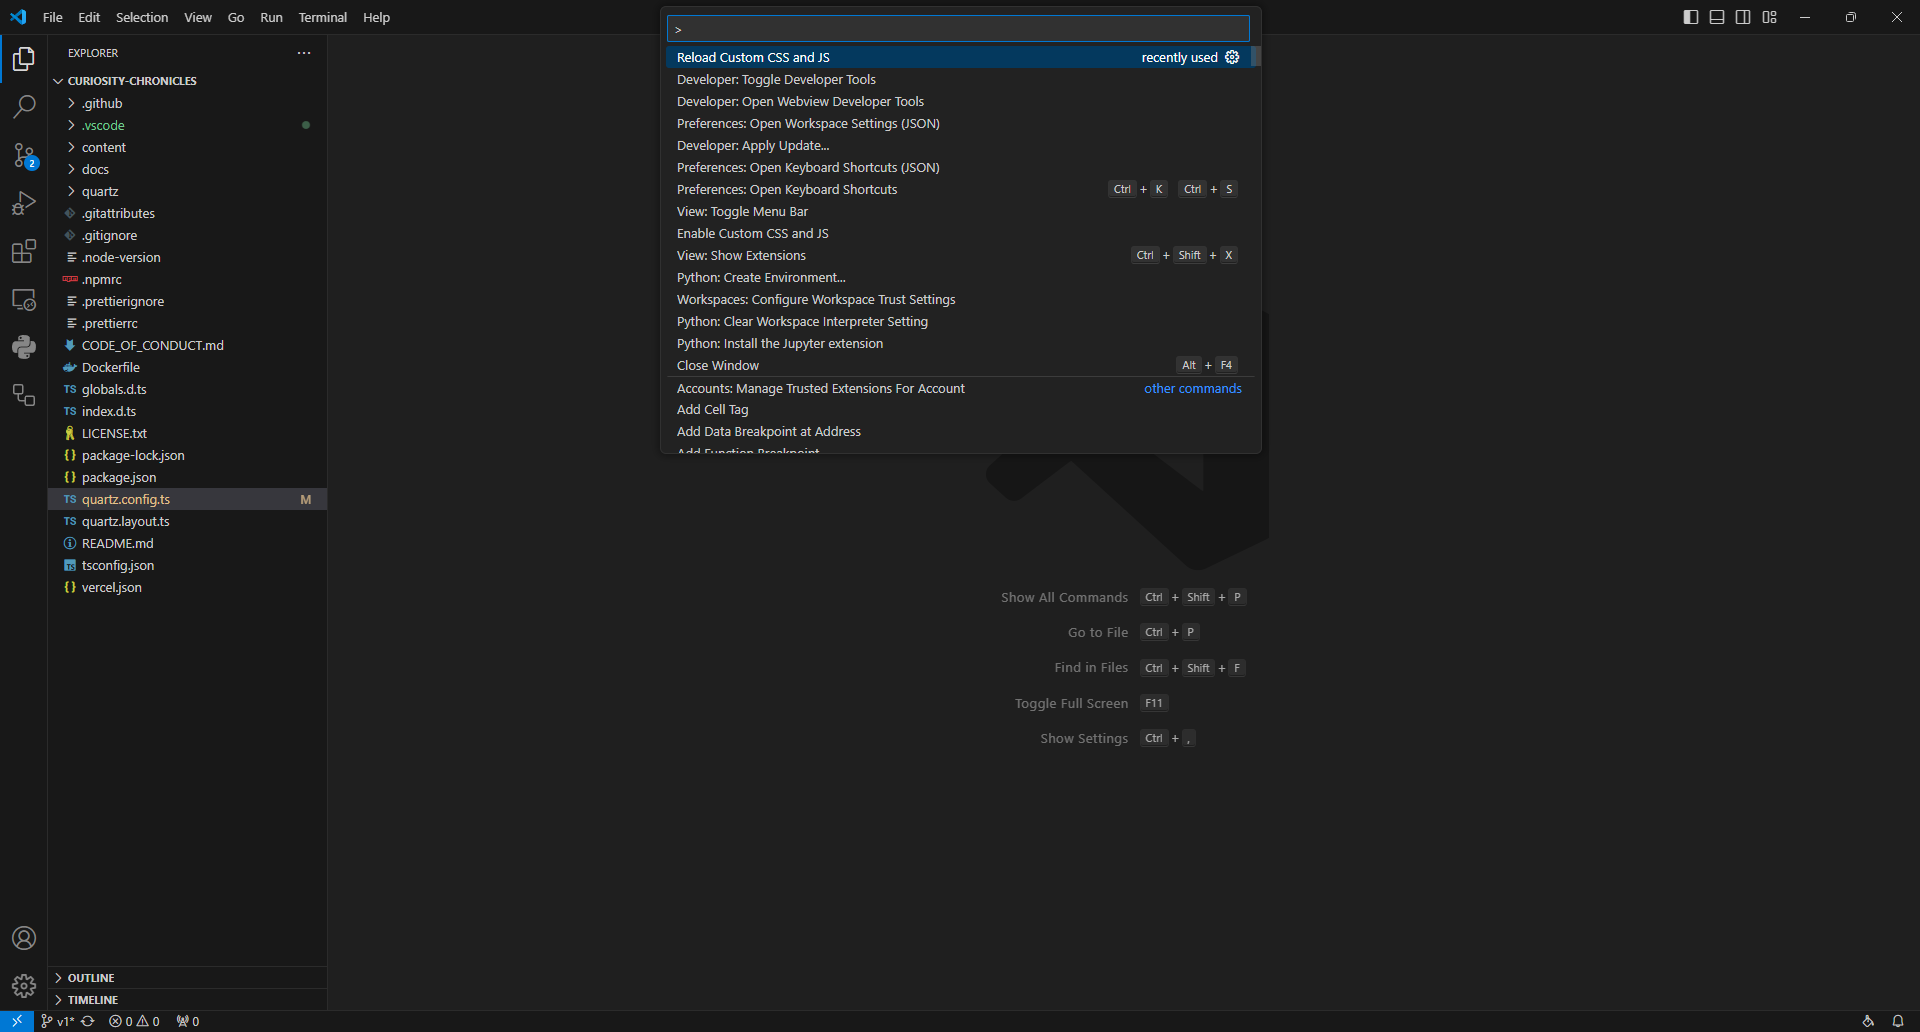Open Explorer views and more actions ellipsis
The image size is (1920, 1032).
pyautogui.click(x=304, y=53)
